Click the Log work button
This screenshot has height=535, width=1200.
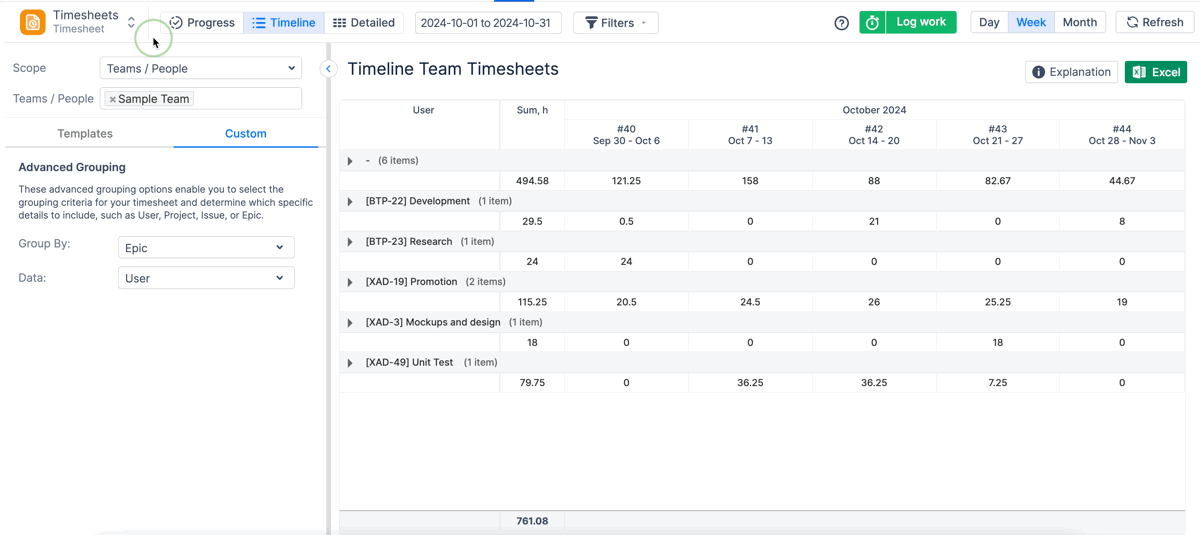[x=920, y=22]
